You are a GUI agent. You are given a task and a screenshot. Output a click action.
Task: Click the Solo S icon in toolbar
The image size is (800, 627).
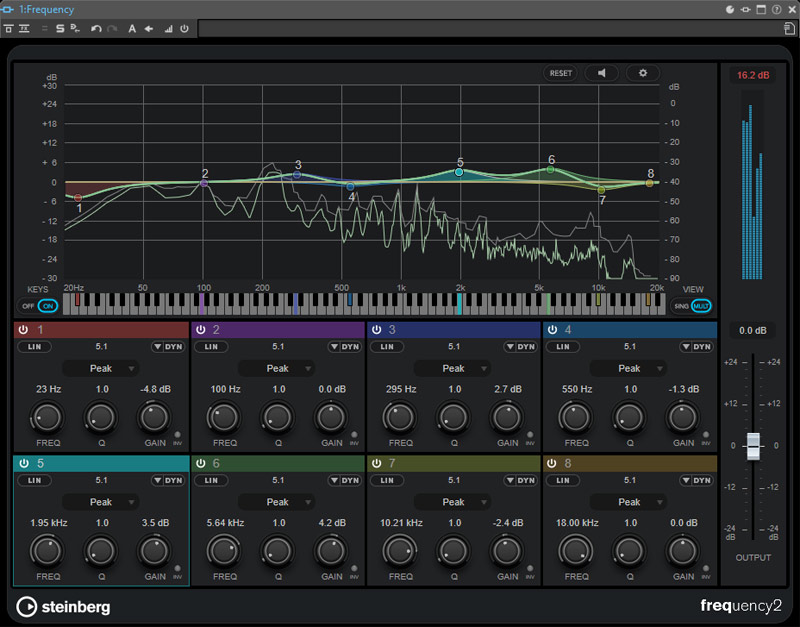click(x=60, y=29)
